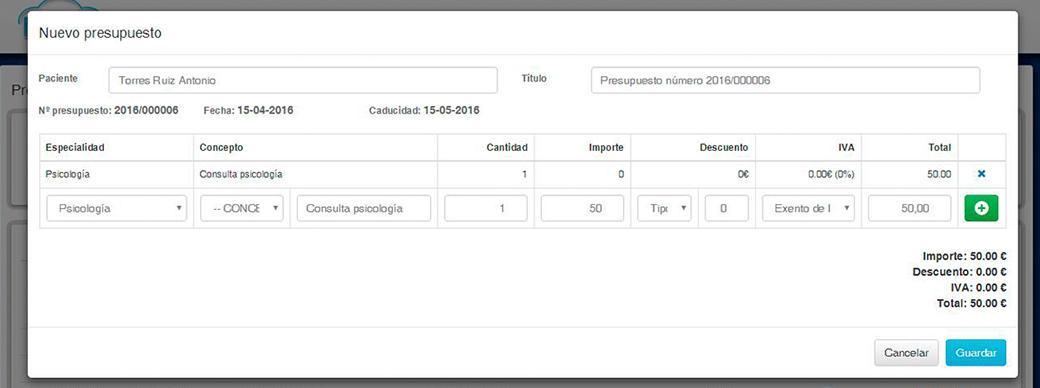Screen dimensions: 1040x388
Task: Click the summary Total: 50.00 € line
Action: pos(973,303)
